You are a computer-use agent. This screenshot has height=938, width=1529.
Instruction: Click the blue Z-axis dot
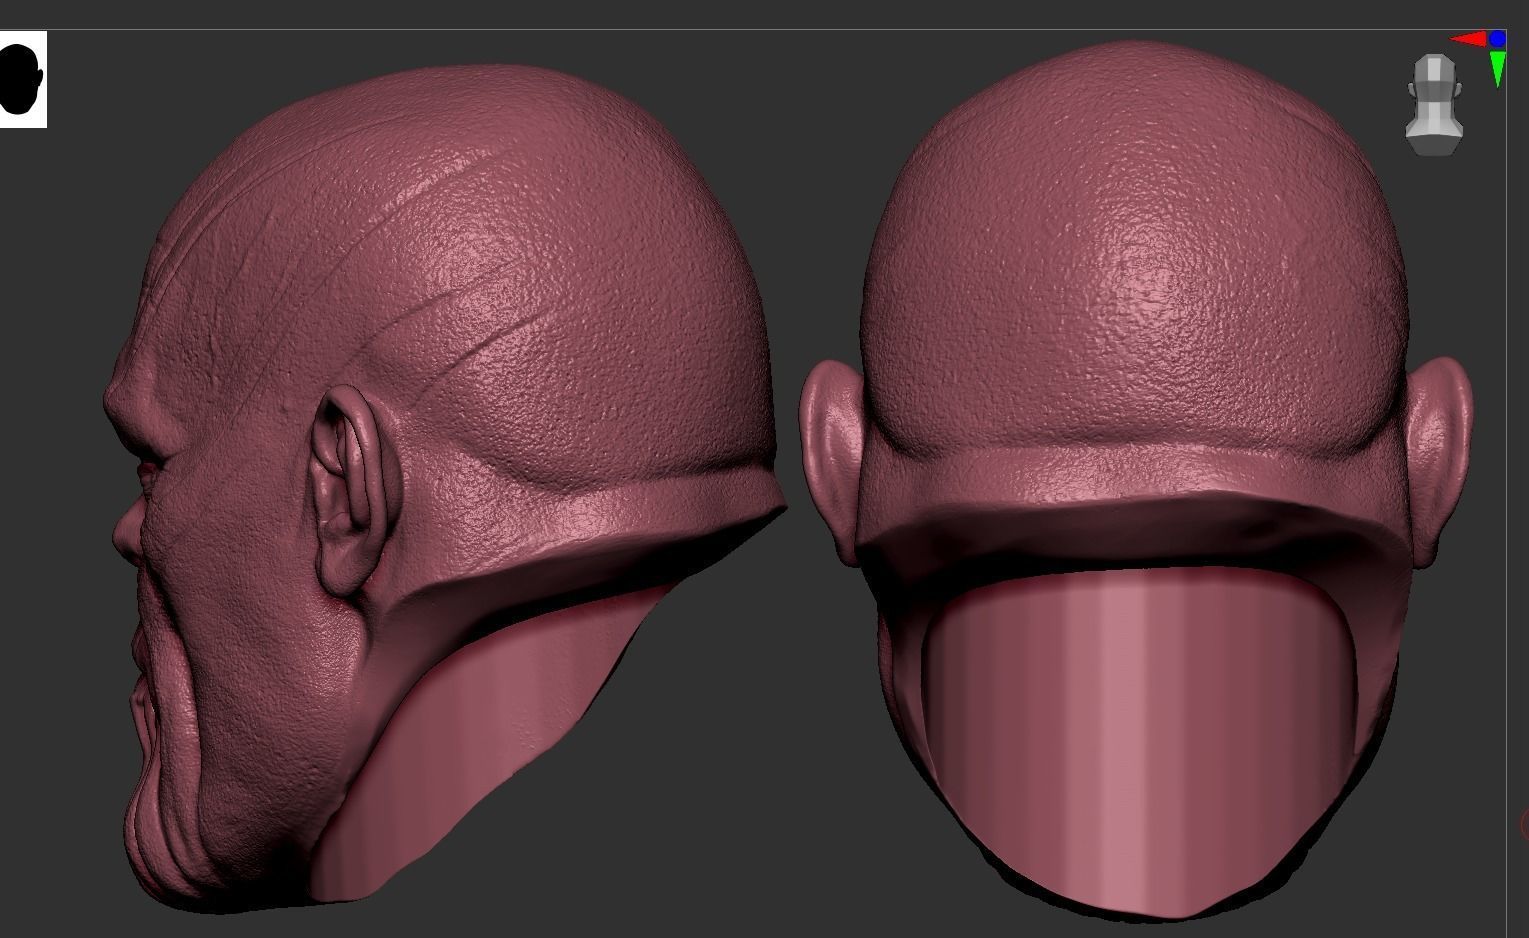click(x=1497, y=39)
